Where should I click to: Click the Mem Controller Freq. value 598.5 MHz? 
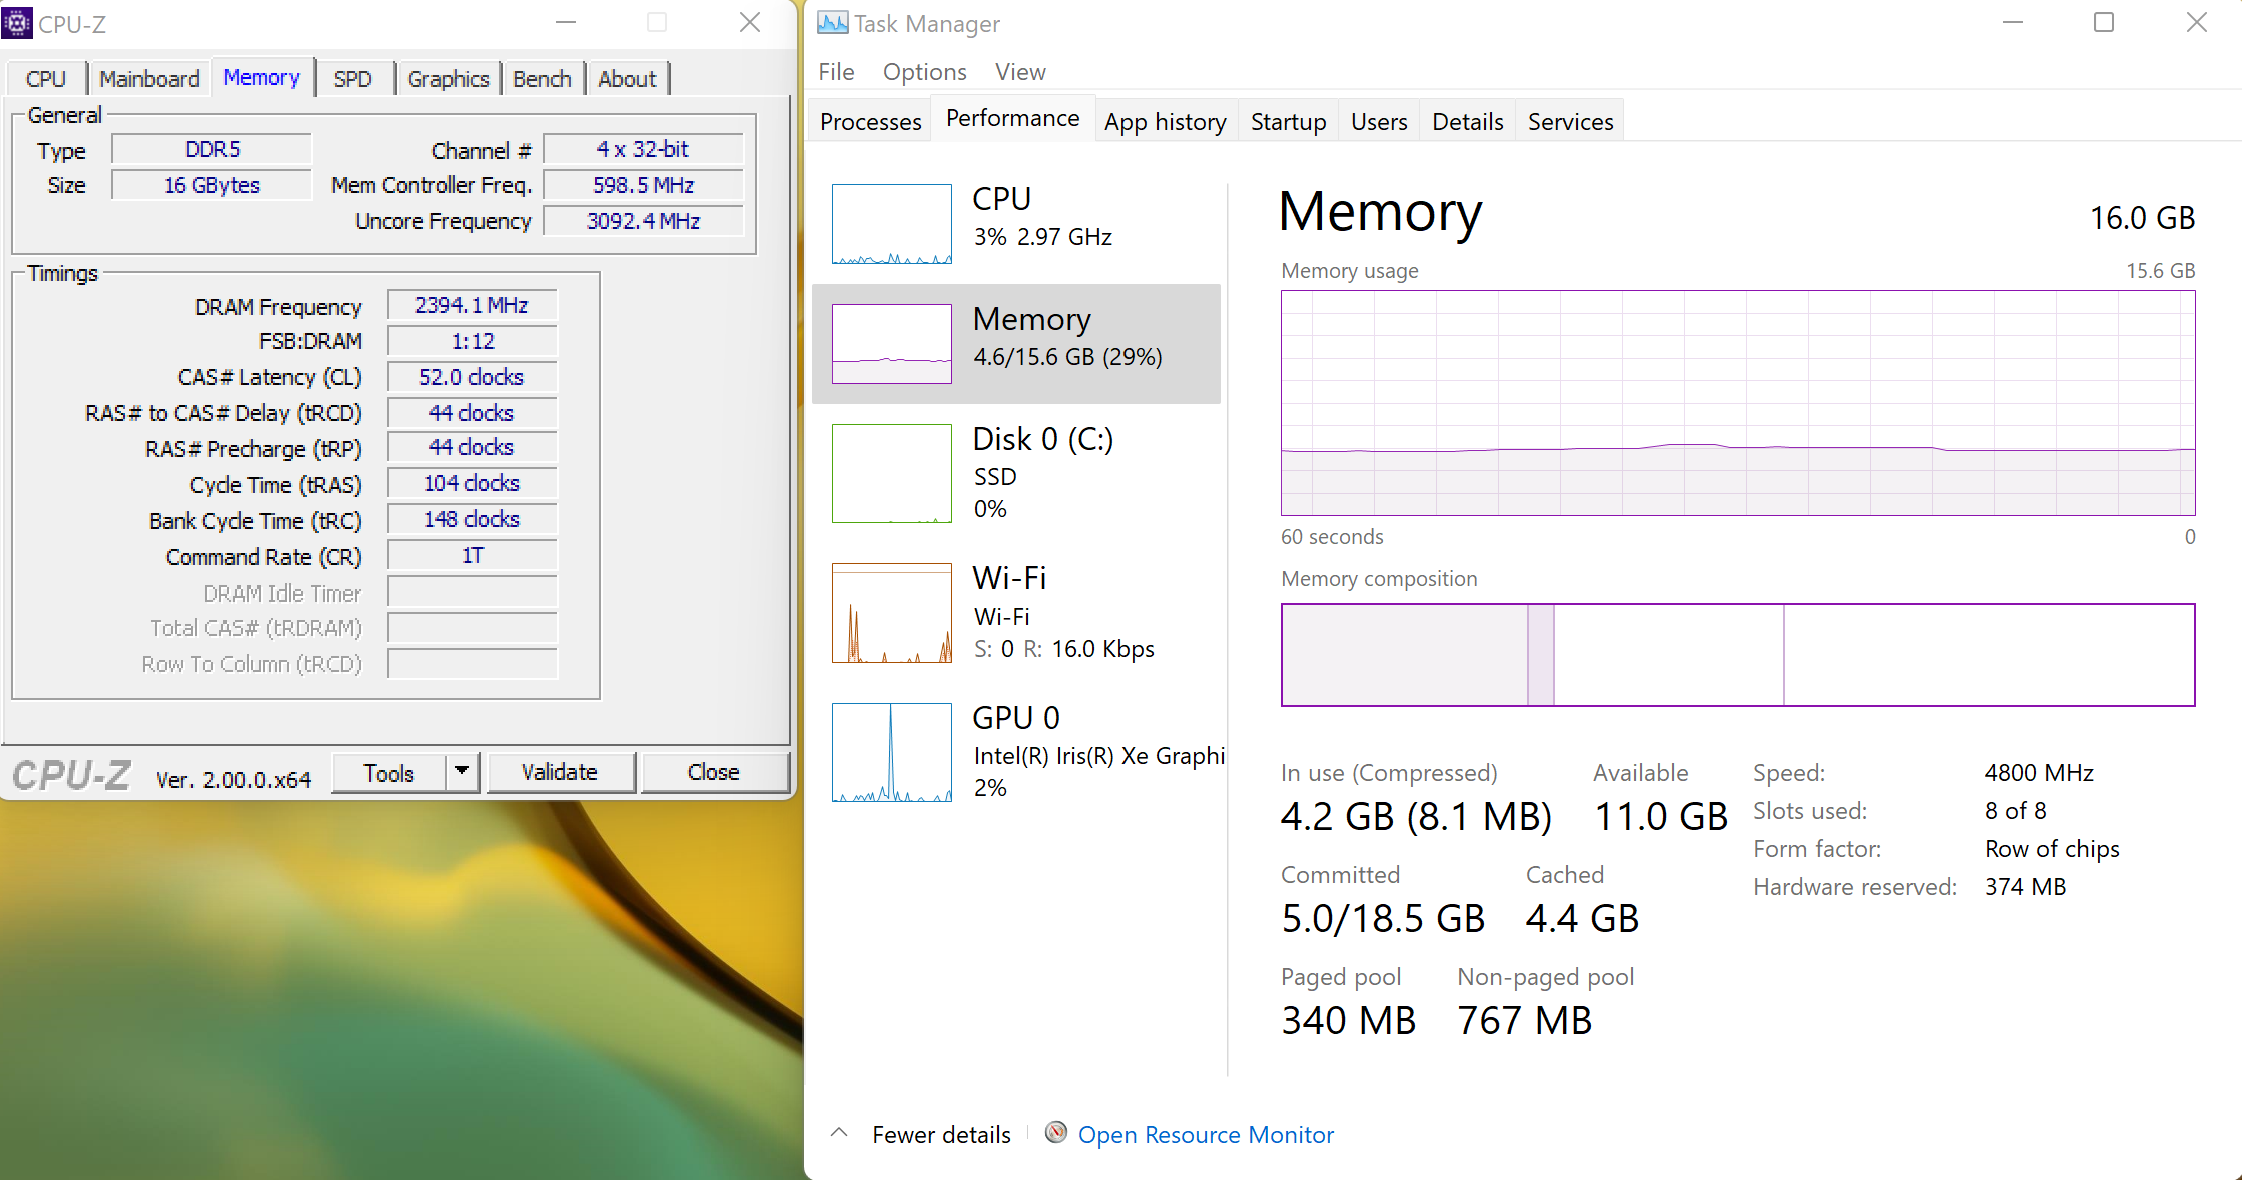click(x=643, y=185)
